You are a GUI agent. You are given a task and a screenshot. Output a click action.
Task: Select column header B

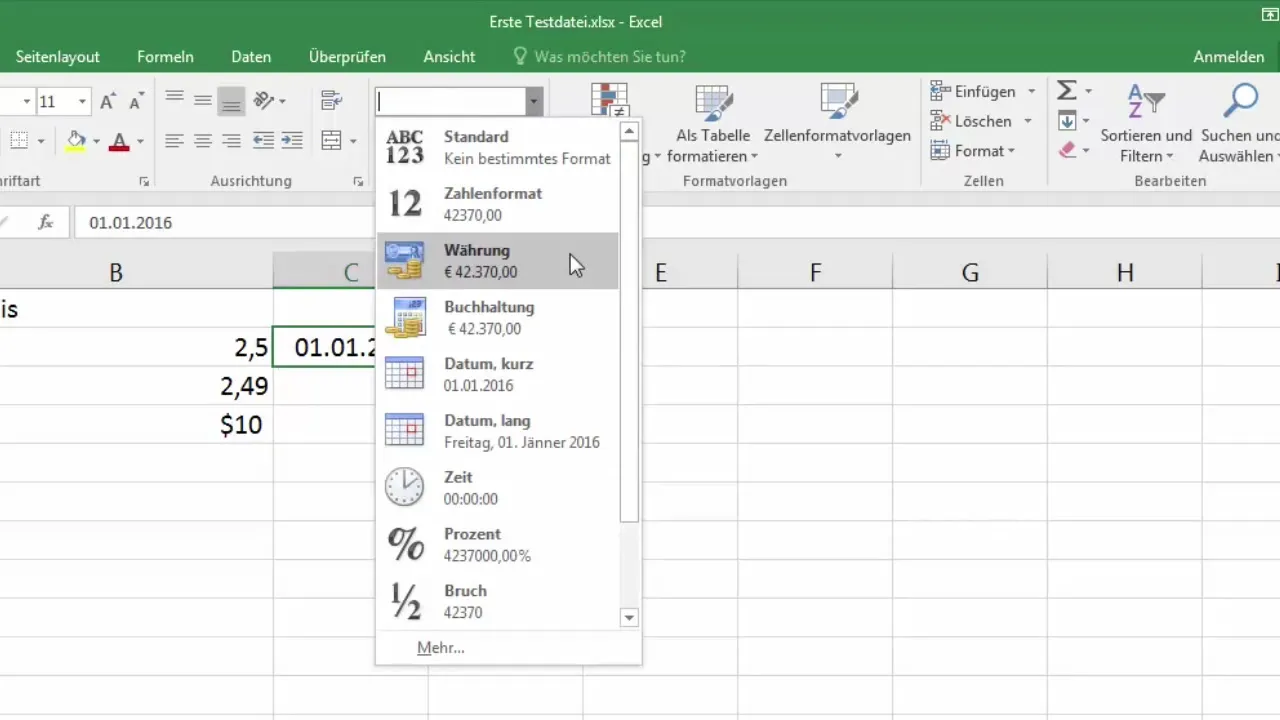[x=116, y=272]
